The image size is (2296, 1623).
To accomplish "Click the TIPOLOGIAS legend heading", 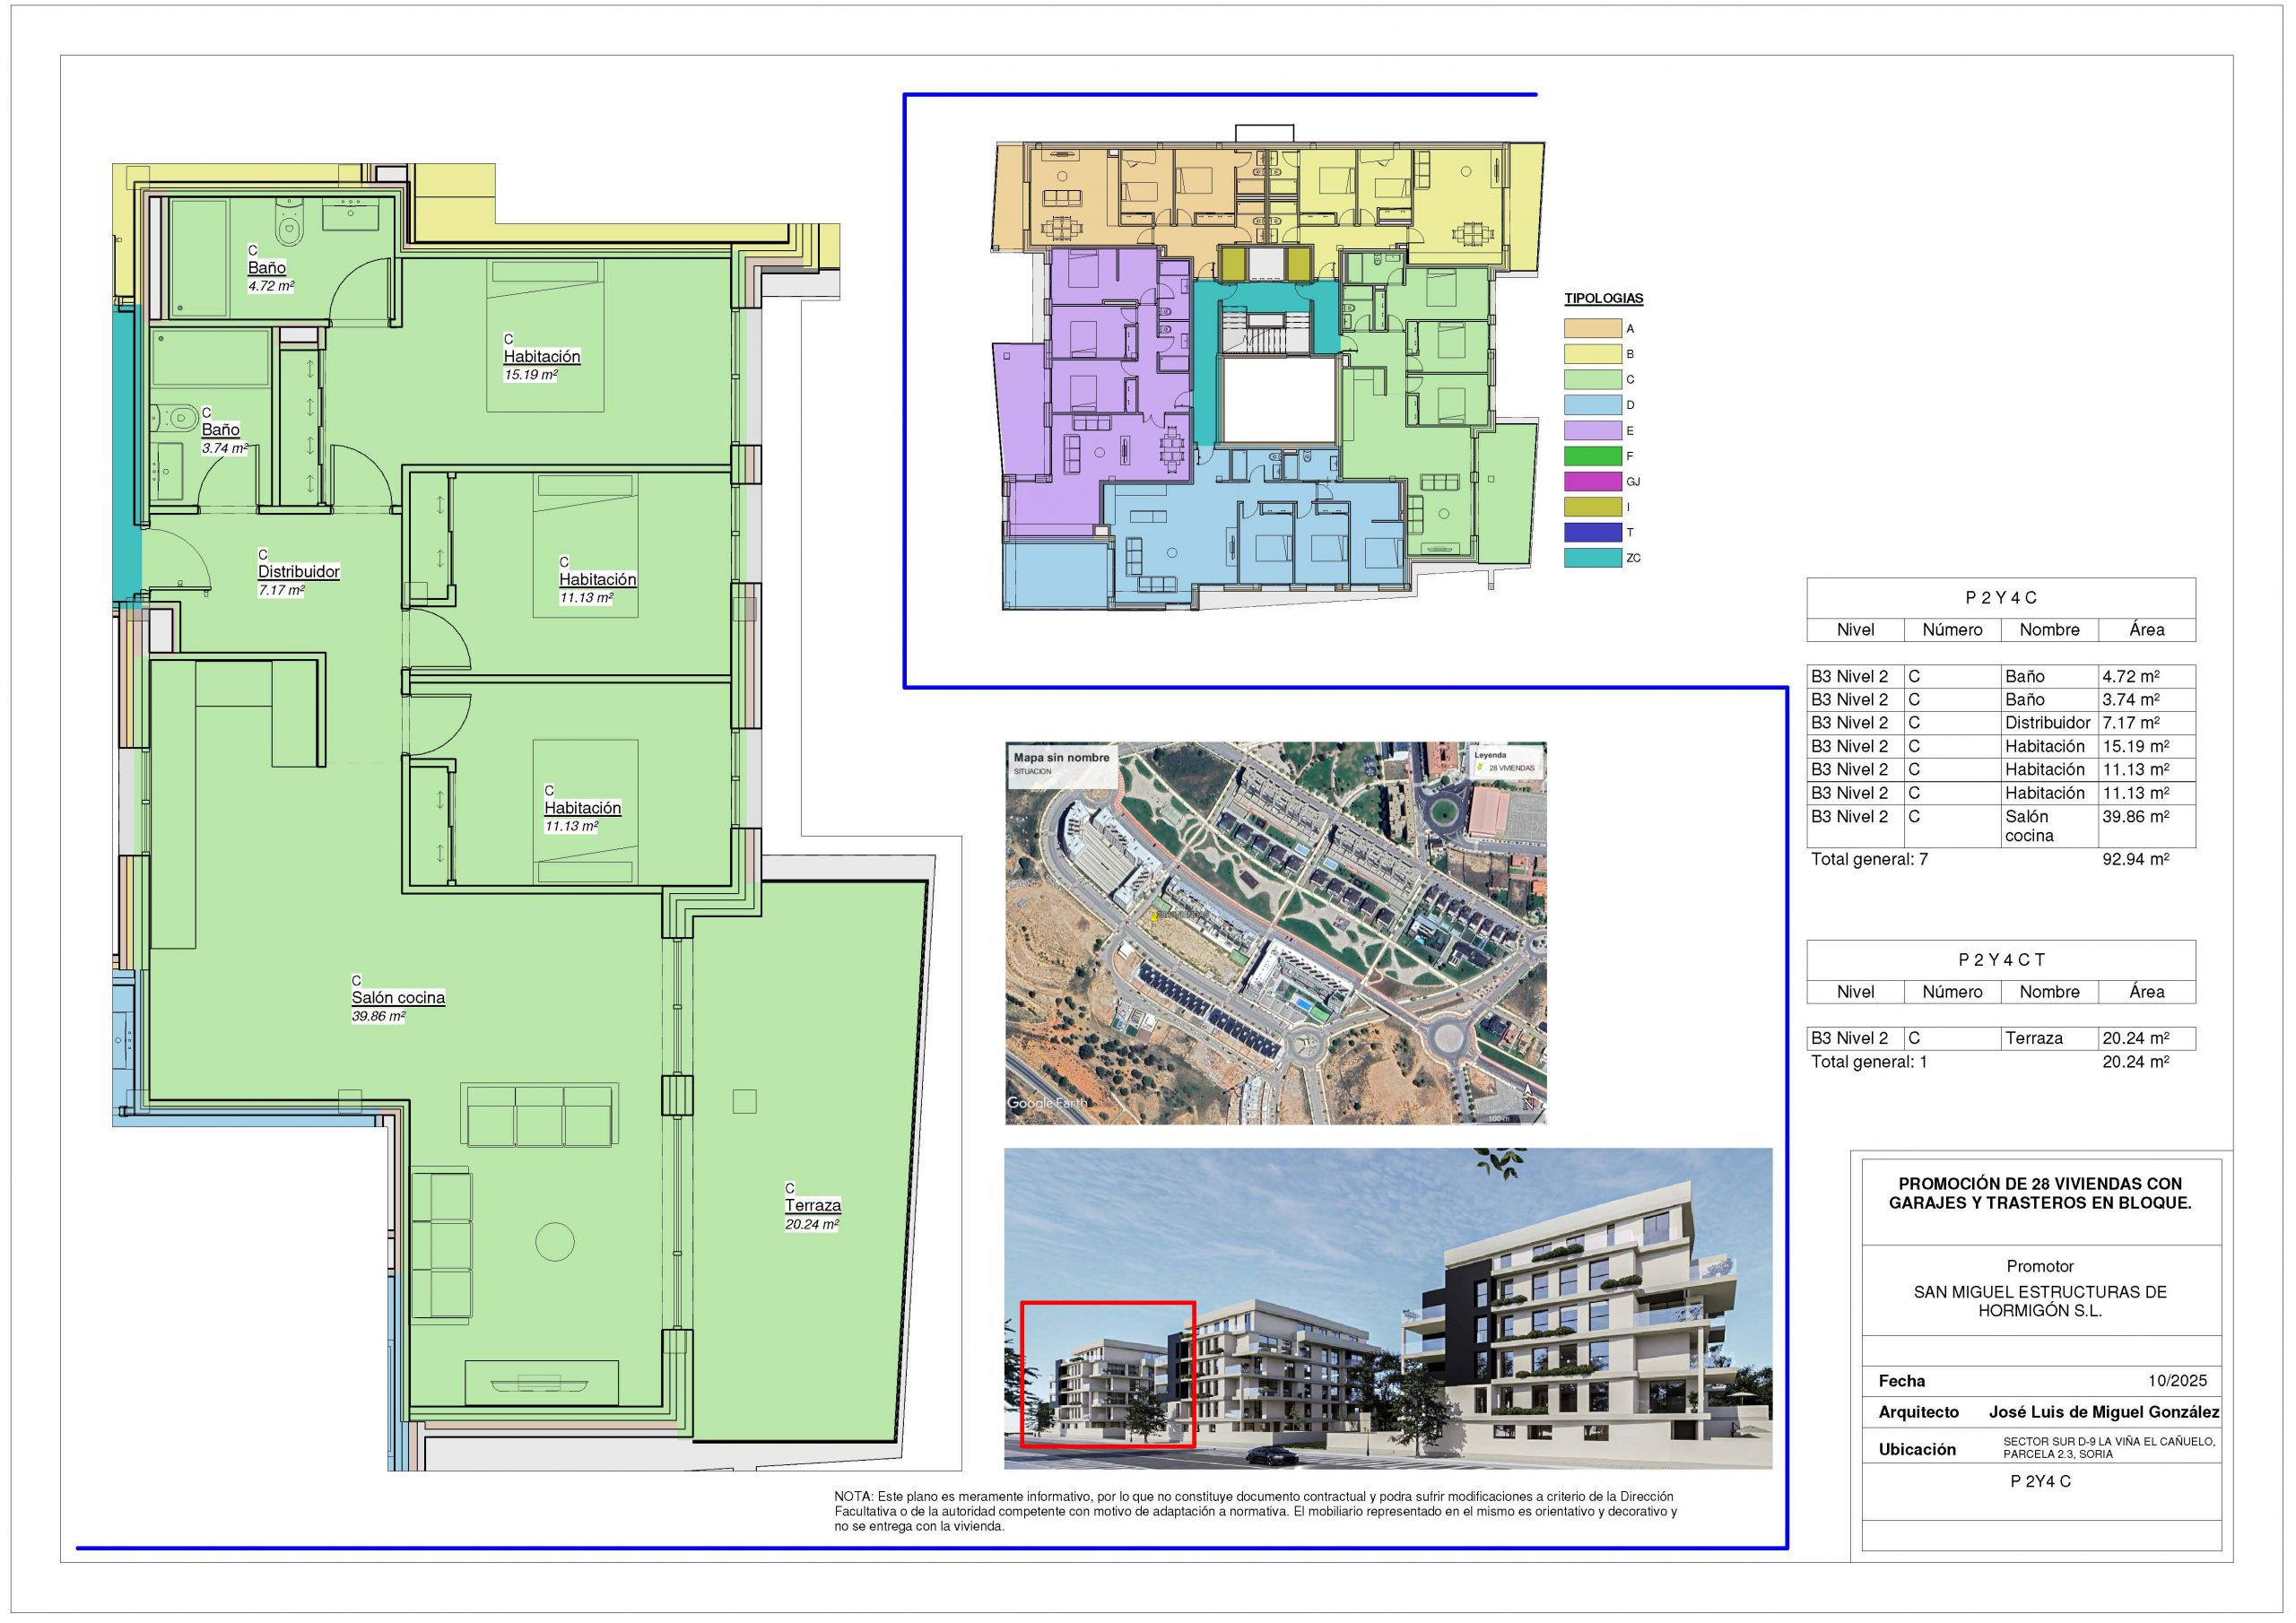I will (x=1603, y=298).
